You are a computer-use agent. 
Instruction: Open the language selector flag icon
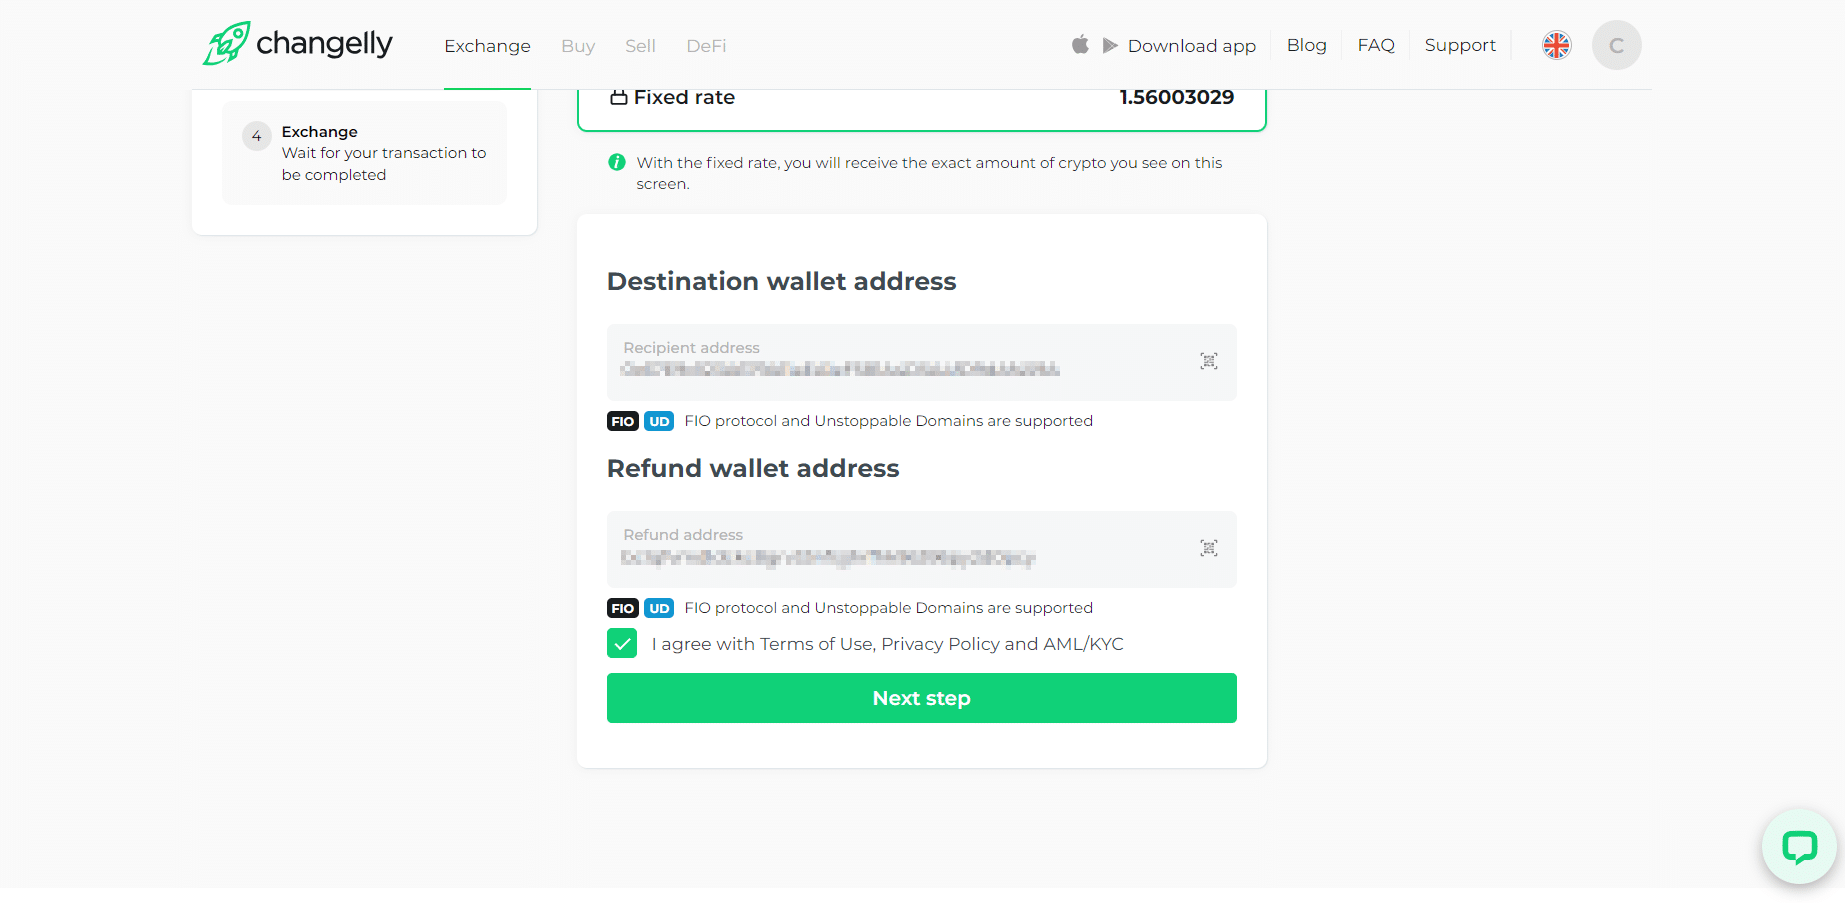(x=1556, y=45)
